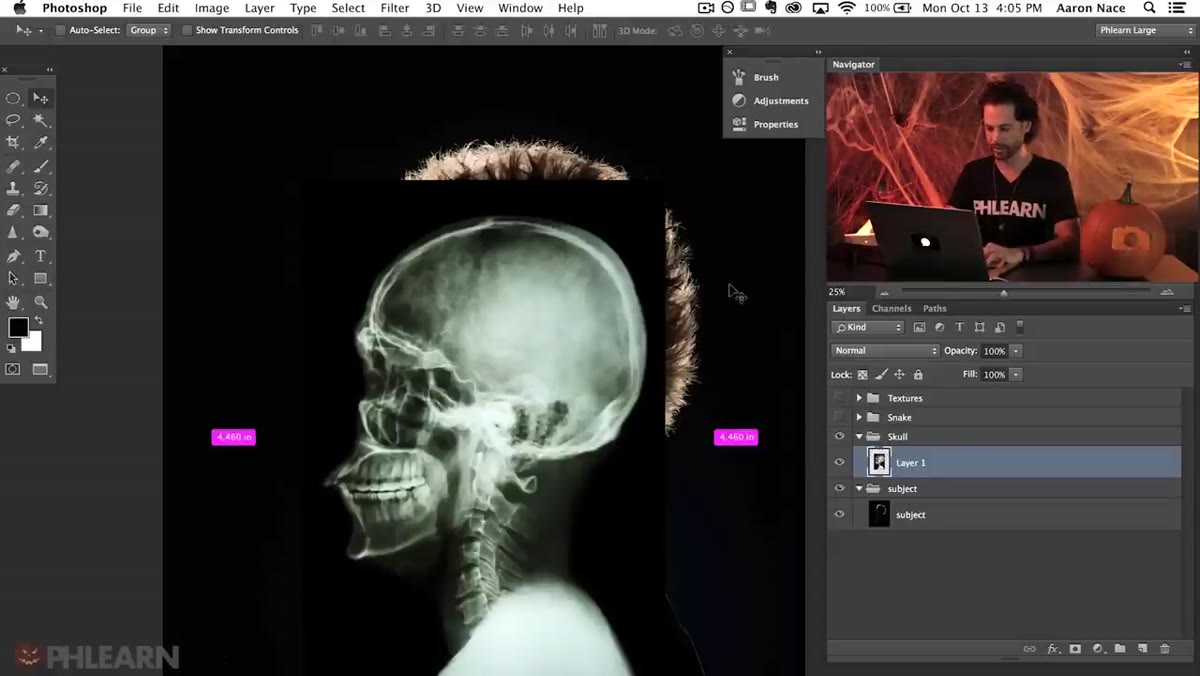This screenshot has width=1200, height=676.
Task: Select the Rectangle shape tool
Action: click(x=41, y=278)
